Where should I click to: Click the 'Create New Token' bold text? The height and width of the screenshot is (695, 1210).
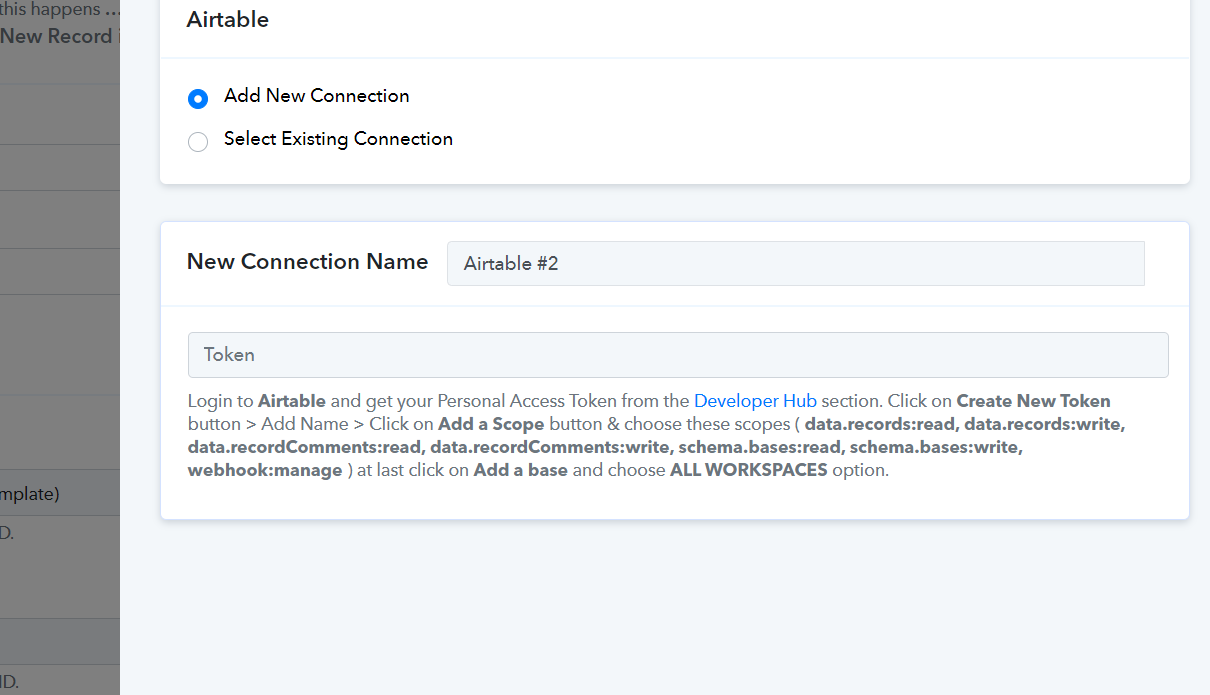point(1033,401)
